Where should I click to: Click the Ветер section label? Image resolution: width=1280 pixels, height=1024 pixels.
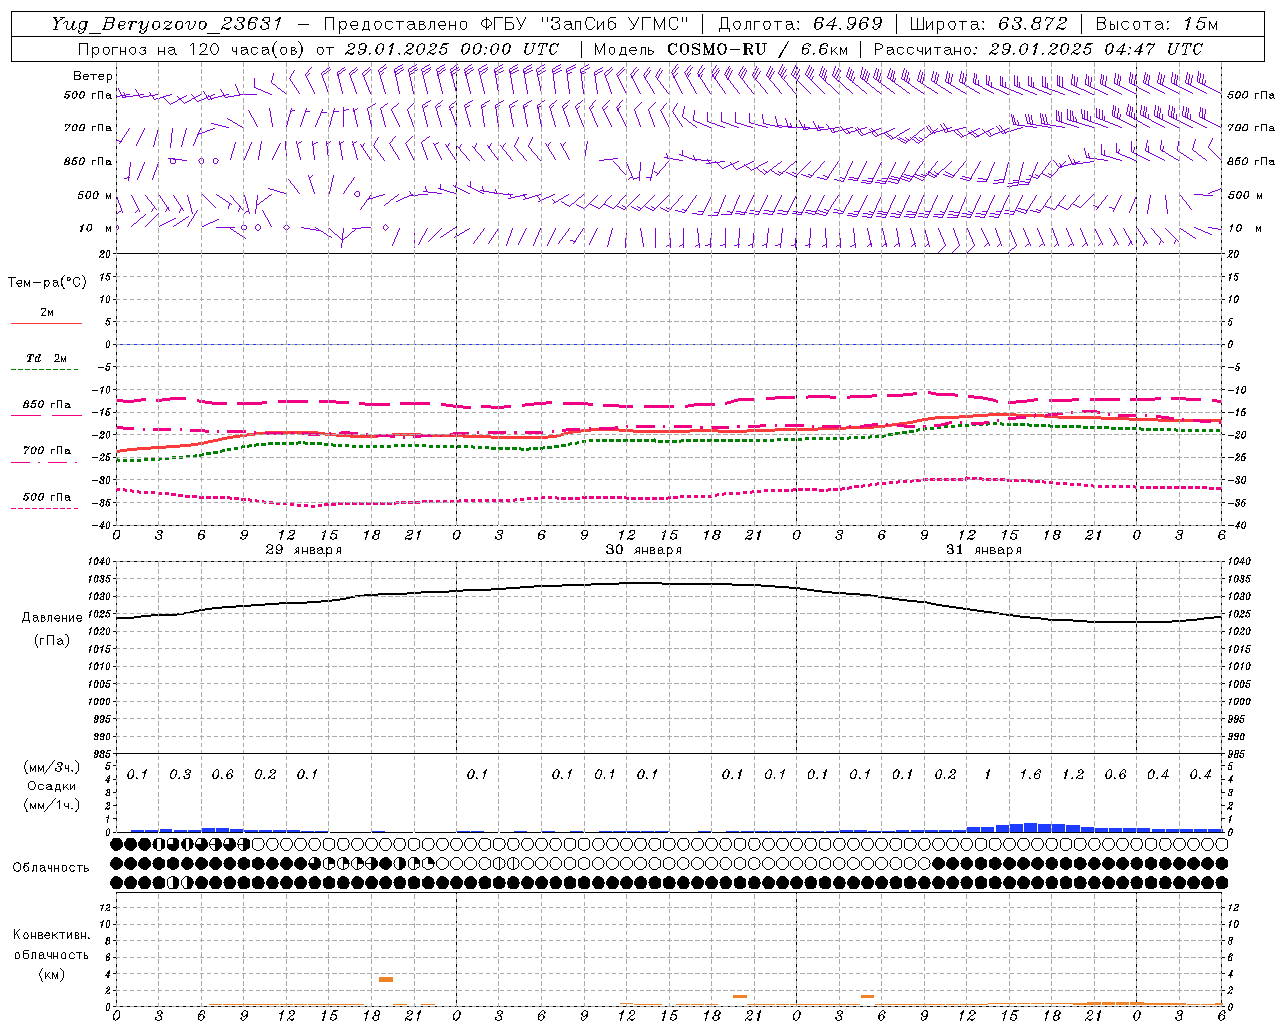pos(93,76)
